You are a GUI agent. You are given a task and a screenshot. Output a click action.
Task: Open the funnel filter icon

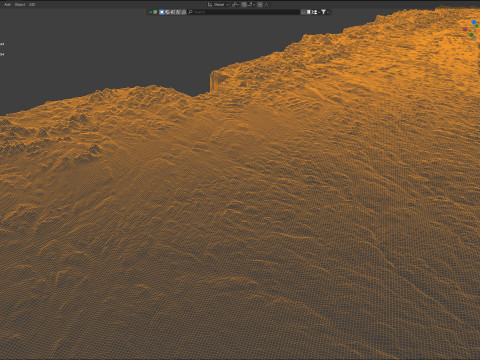(x=323, y=12)
